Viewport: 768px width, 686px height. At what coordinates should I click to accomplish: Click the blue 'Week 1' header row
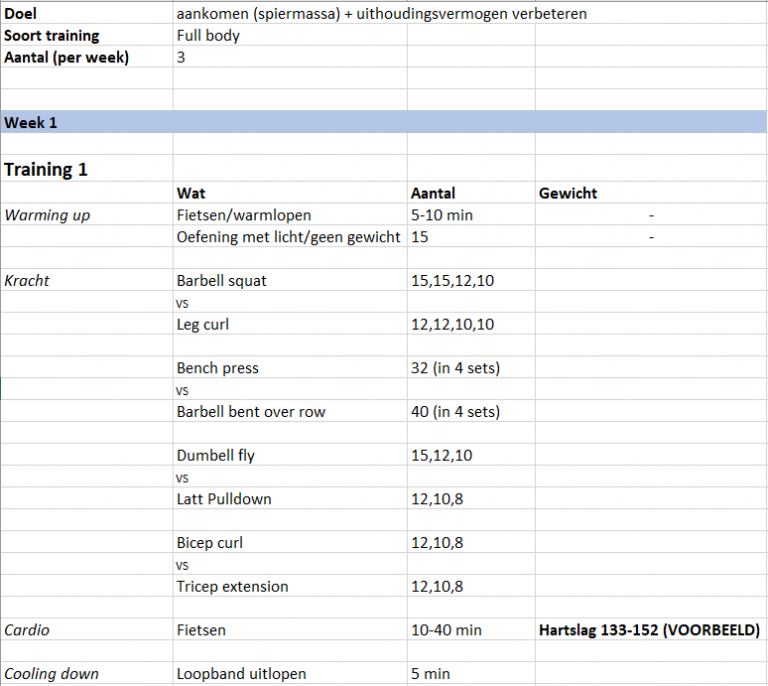[x=384, y=123]
